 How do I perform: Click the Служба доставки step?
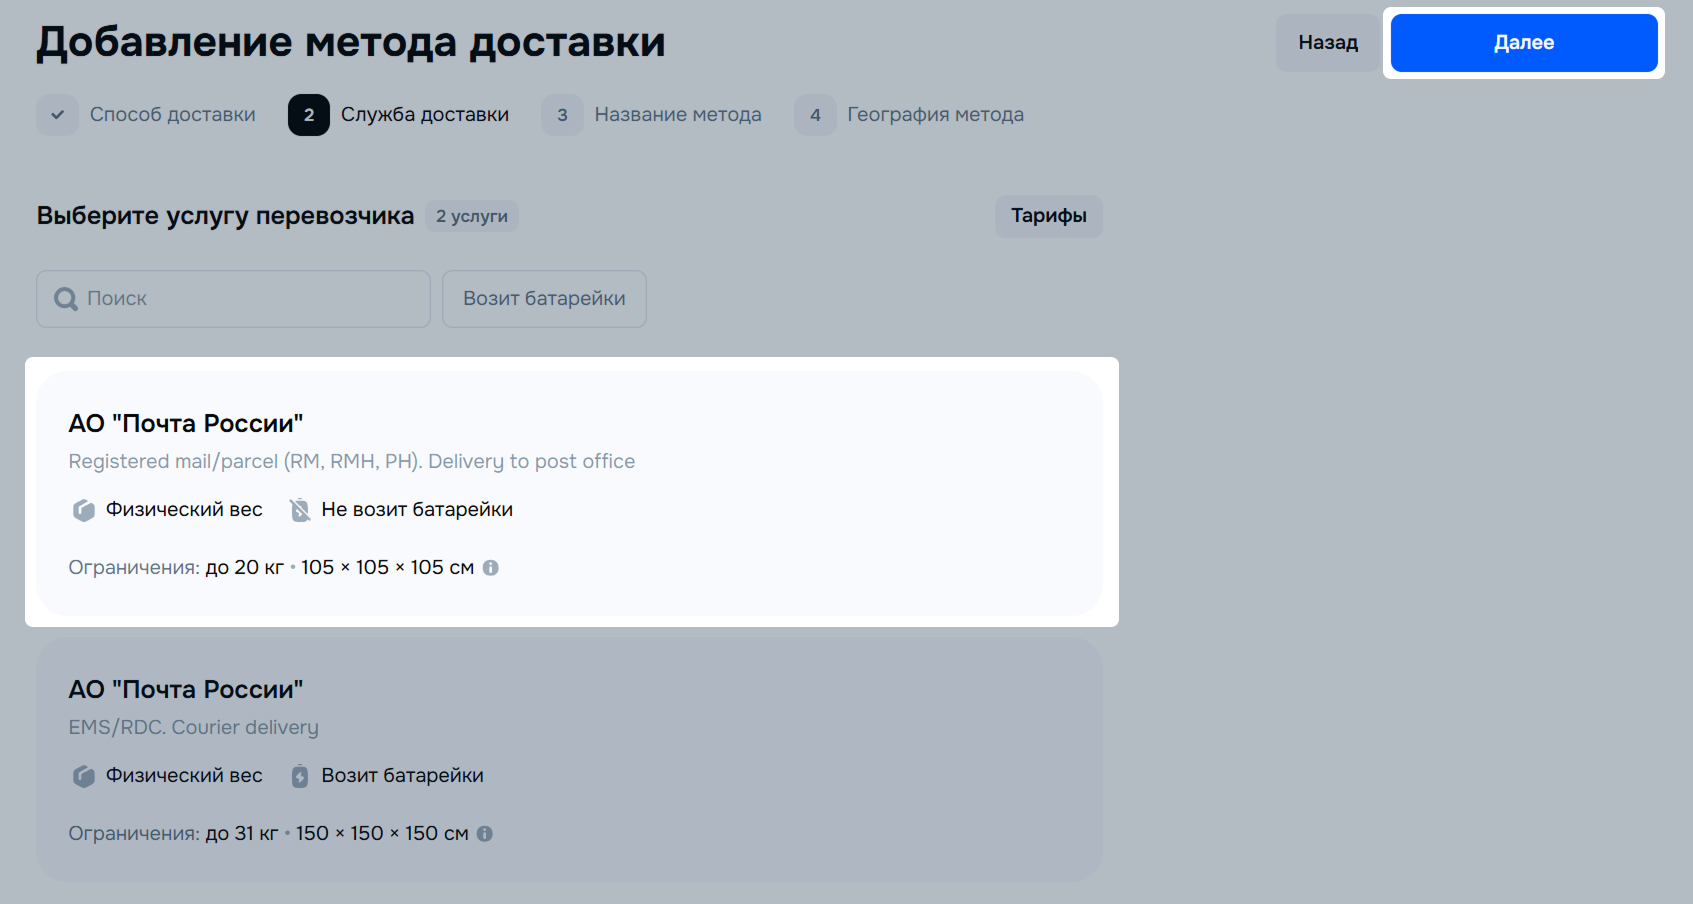[x=424, y=115]
